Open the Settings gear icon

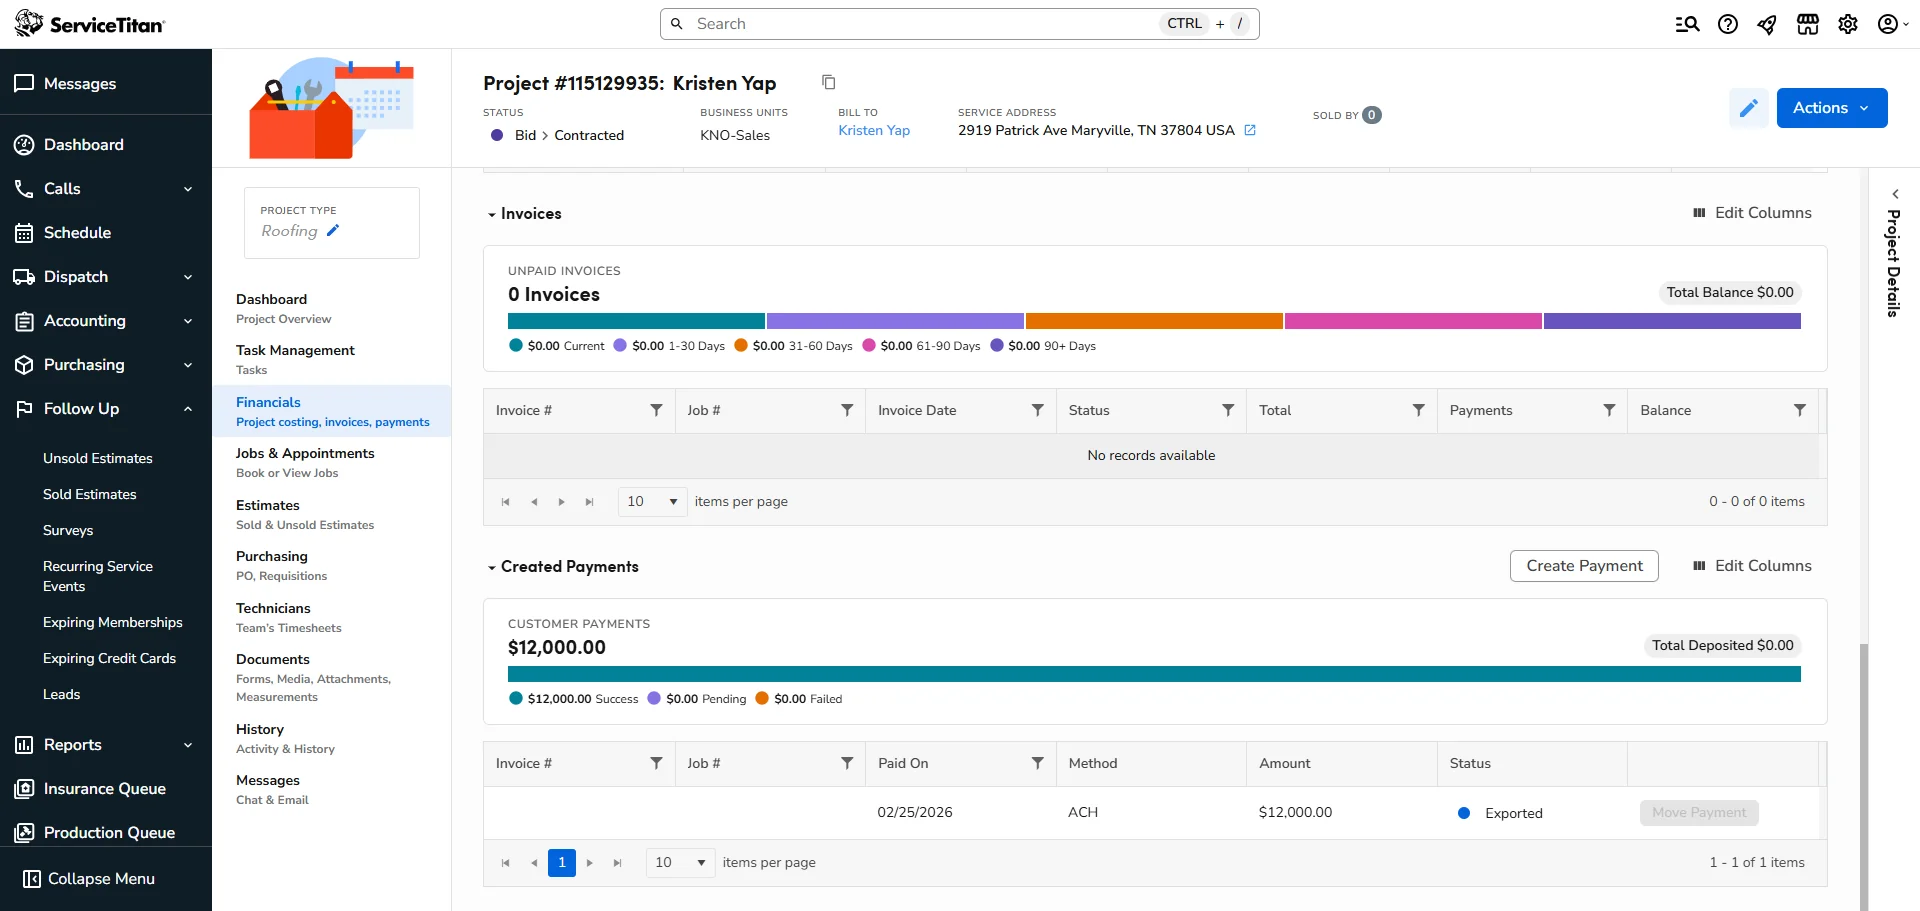tap(1847, 23)
